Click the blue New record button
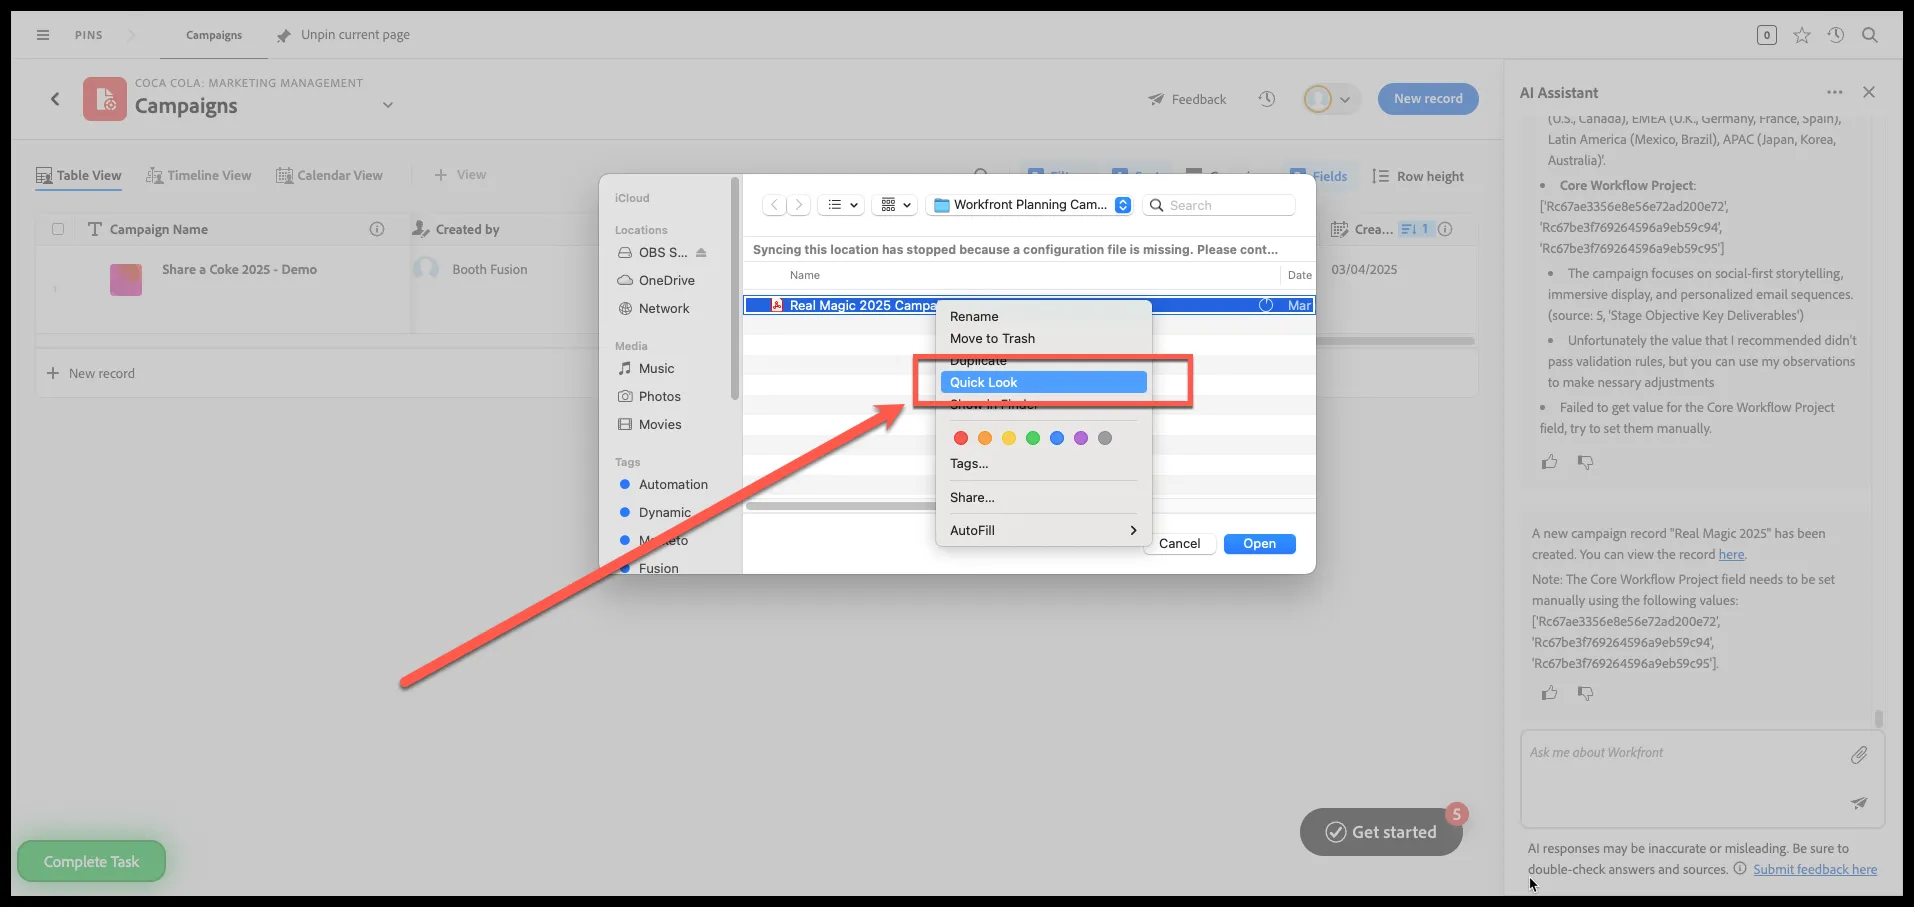Viewport: 1914px width, 907px height. coord(1428,99)
